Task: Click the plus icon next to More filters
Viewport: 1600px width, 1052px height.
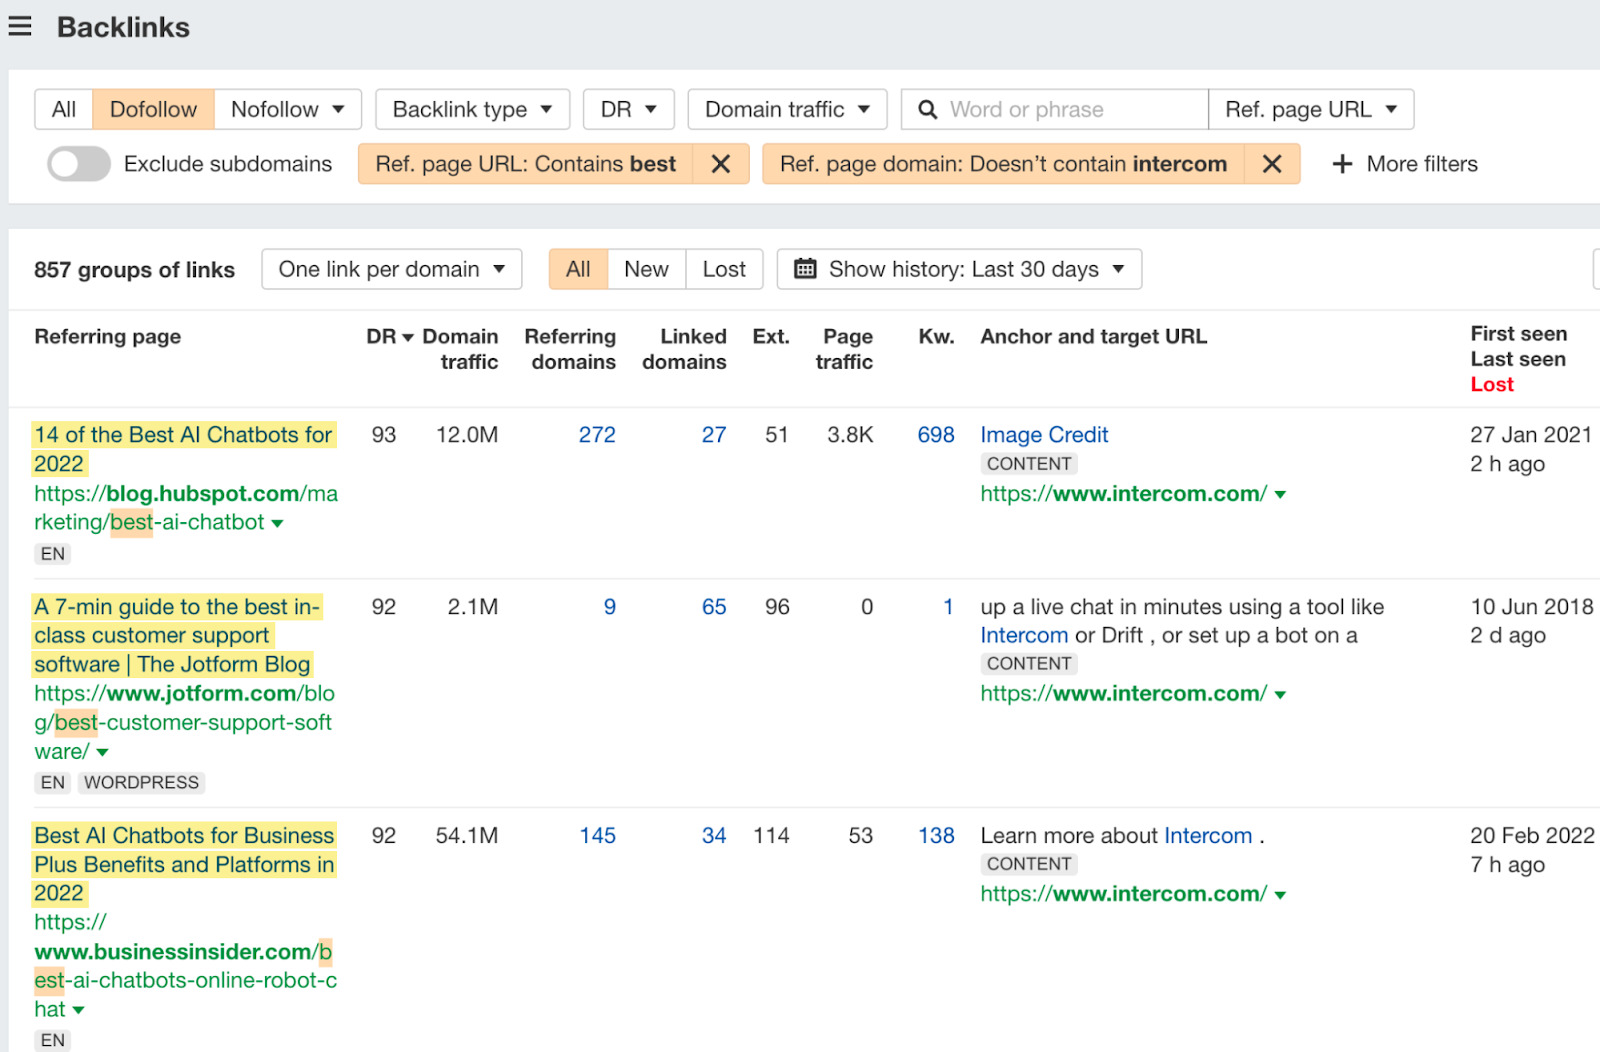Action: click(1341, 163)
